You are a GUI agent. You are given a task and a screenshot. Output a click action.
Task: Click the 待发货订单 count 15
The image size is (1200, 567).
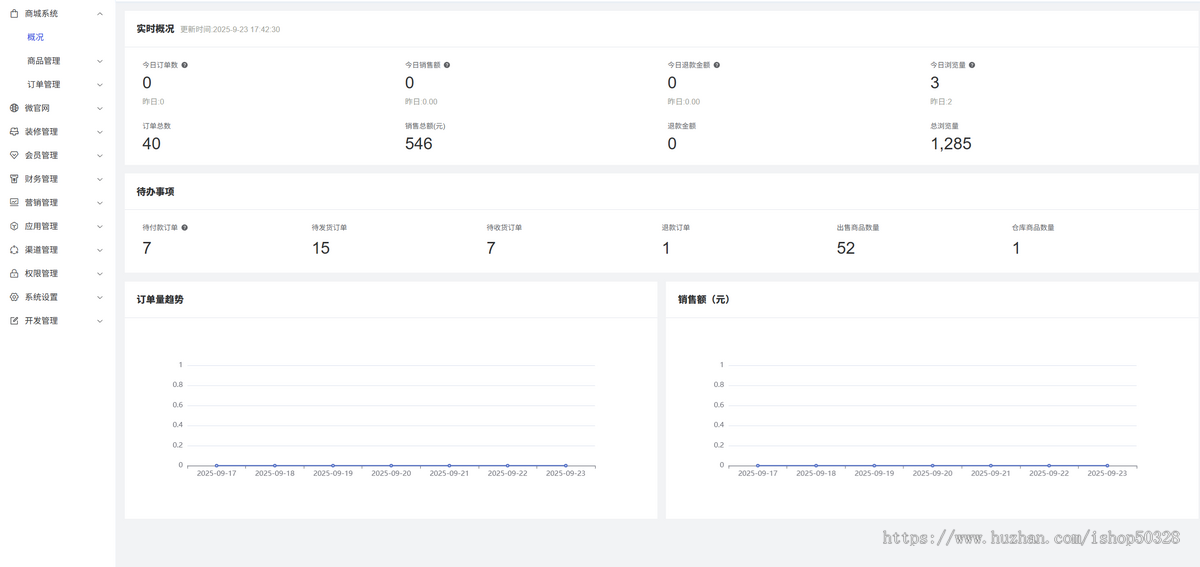click(x=321, y=248)
